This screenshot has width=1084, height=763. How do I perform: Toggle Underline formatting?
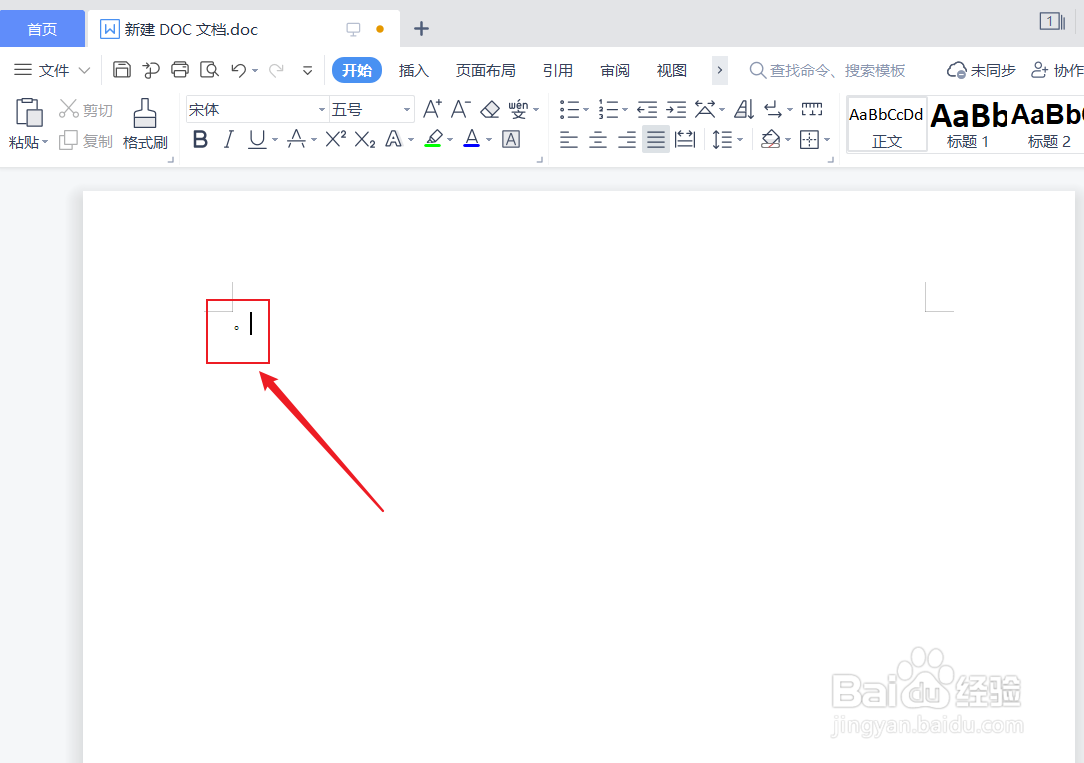257,140
